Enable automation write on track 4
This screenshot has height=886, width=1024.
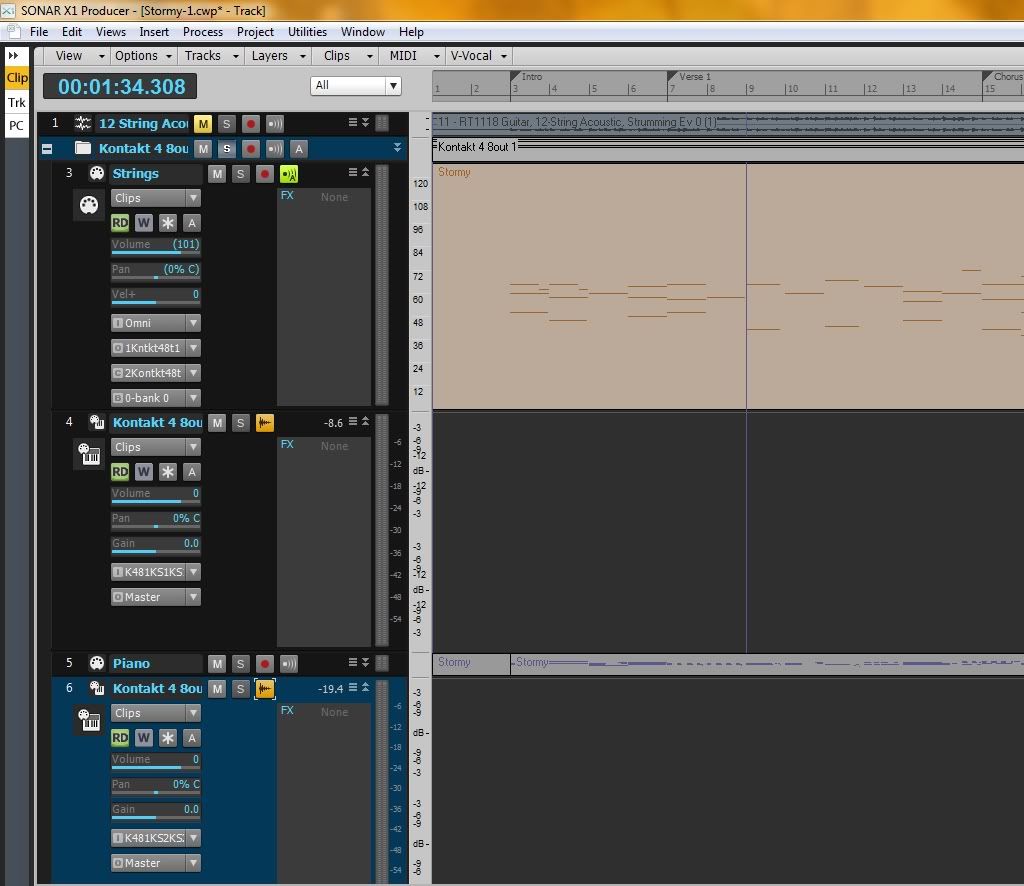(144, 472)
